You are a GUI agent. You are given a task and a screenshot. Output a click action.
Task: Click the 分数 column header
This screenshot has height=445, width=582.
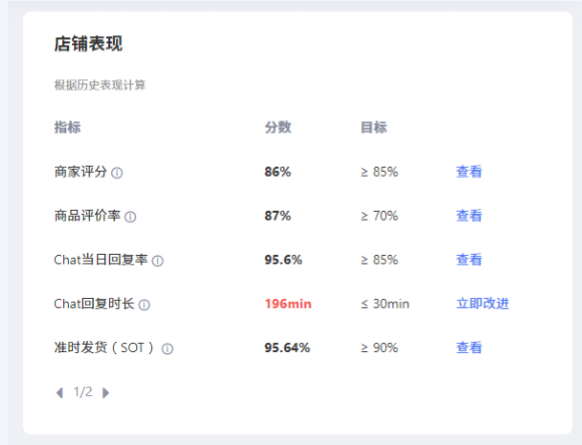pos(278,127)
